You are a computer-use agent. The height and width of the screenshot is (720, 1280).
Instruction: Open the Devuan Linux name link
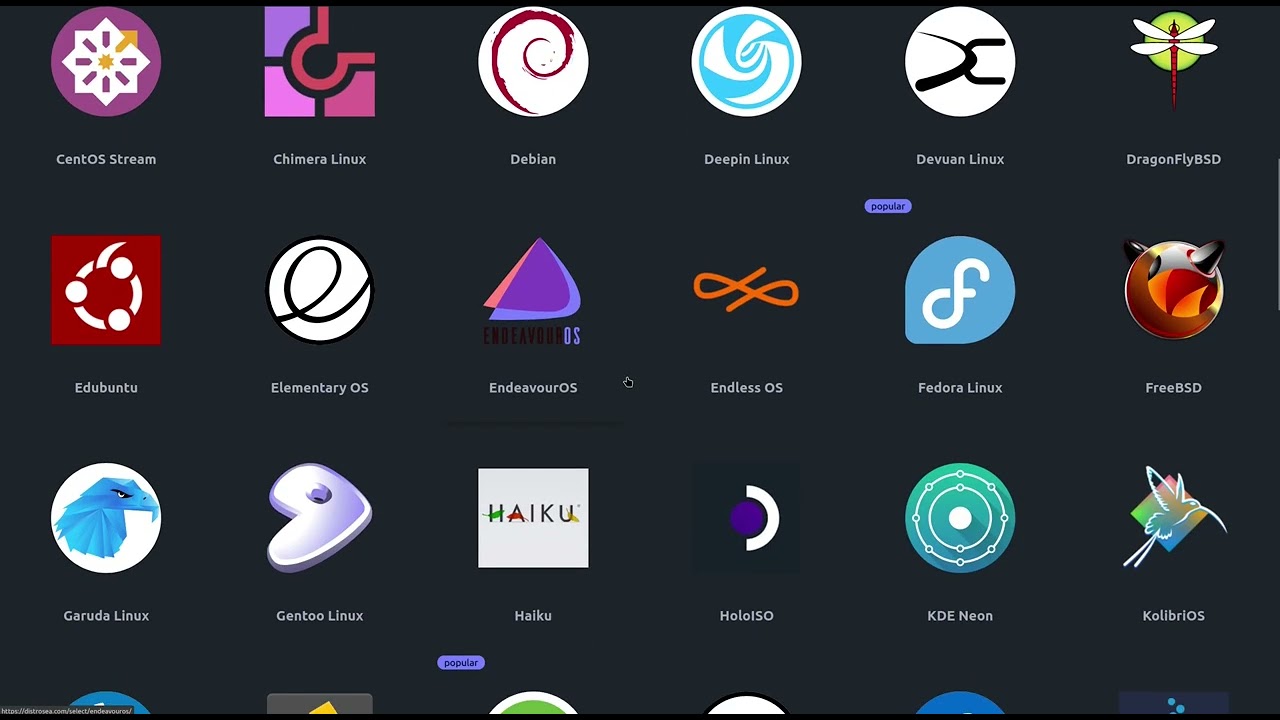click(x=960, y=159)
